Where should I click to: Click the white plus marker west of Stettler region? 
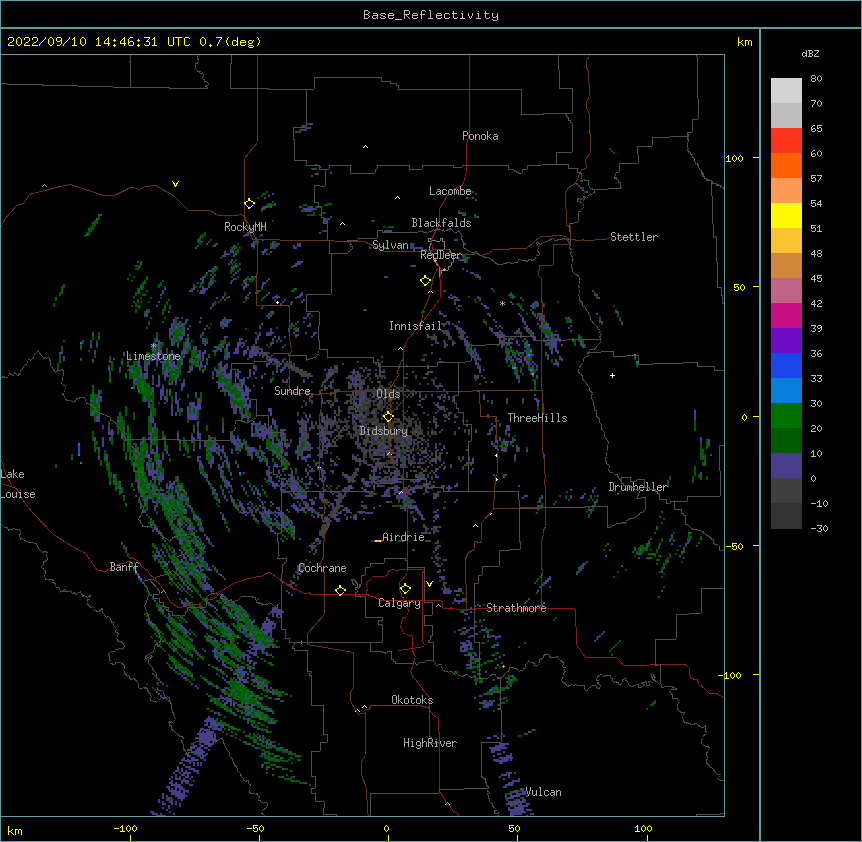coord(612,375)
